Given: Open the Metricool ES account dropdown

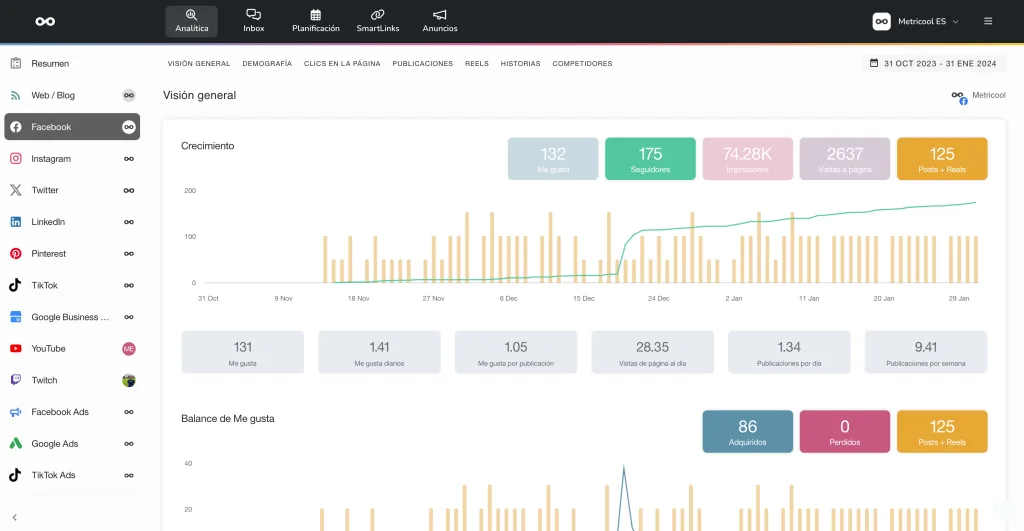Looking at the screenshot, I should (916, 21).
